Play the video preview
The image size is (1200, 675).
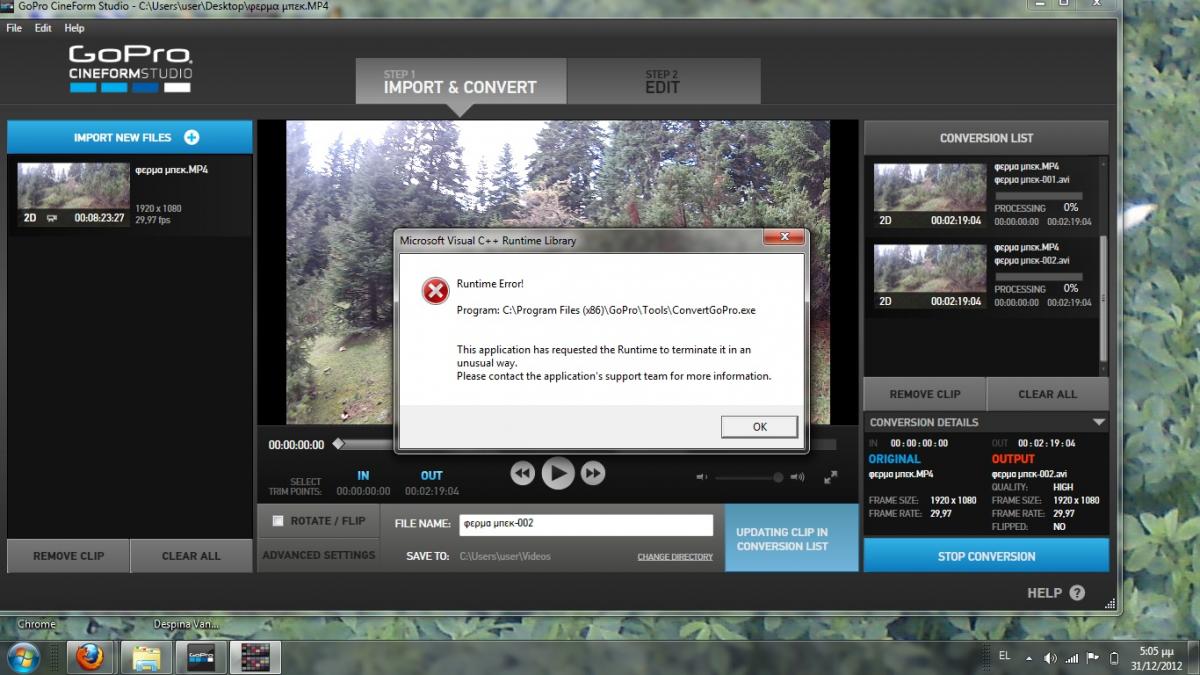(x=558, y=473)
